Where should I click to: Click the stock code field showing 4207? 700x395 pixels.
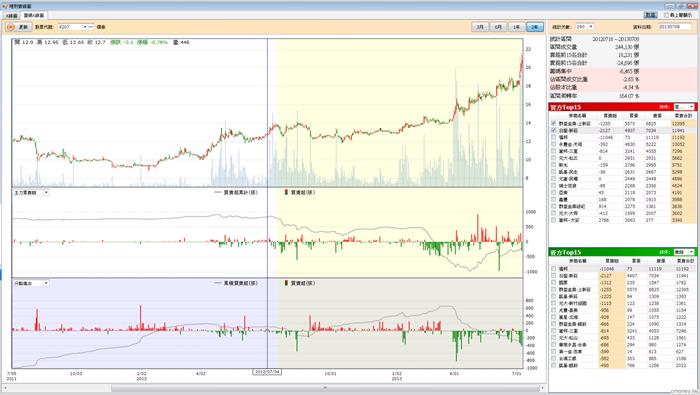(70, 27)
